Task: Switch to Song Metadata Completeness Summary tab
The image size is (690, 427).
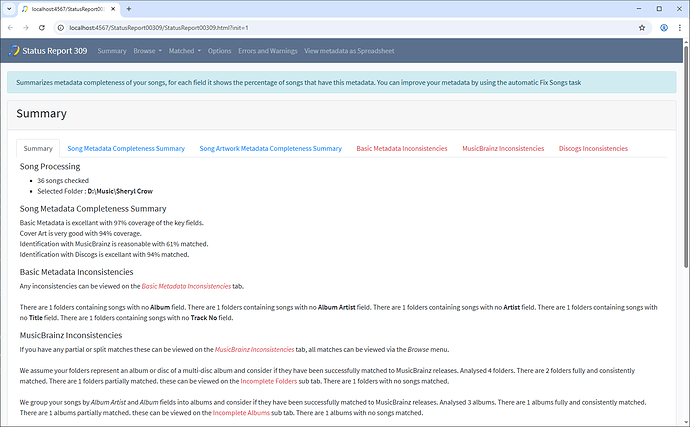Action: (126, 148)
